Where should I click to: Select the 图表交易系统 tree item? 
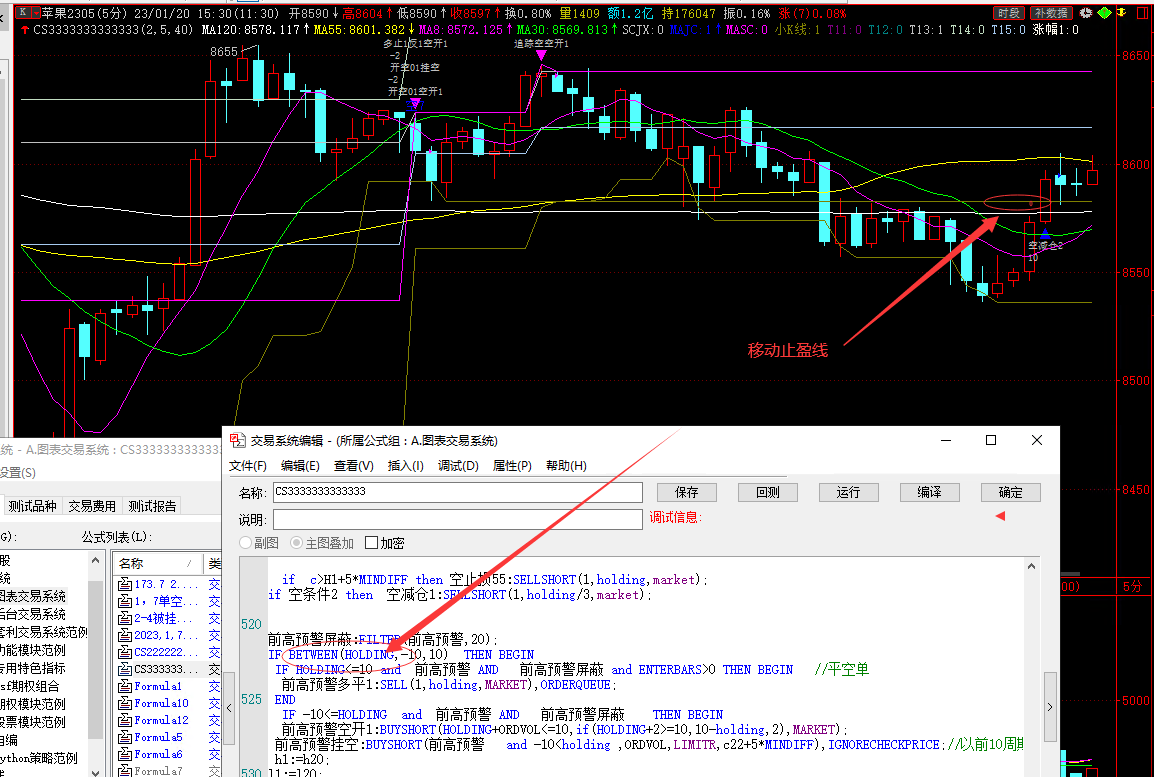click(33, 596)
